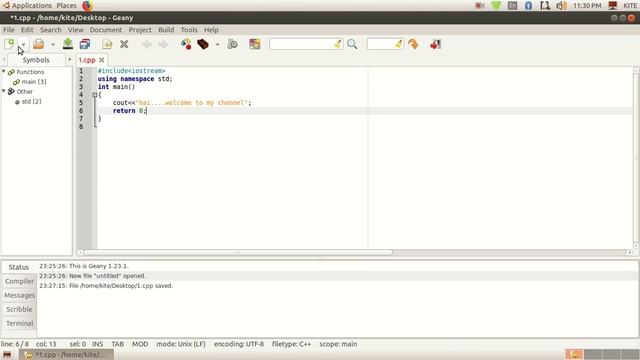Select main [3] in symbols tree

pyautogui.click(x=34, y=82)
